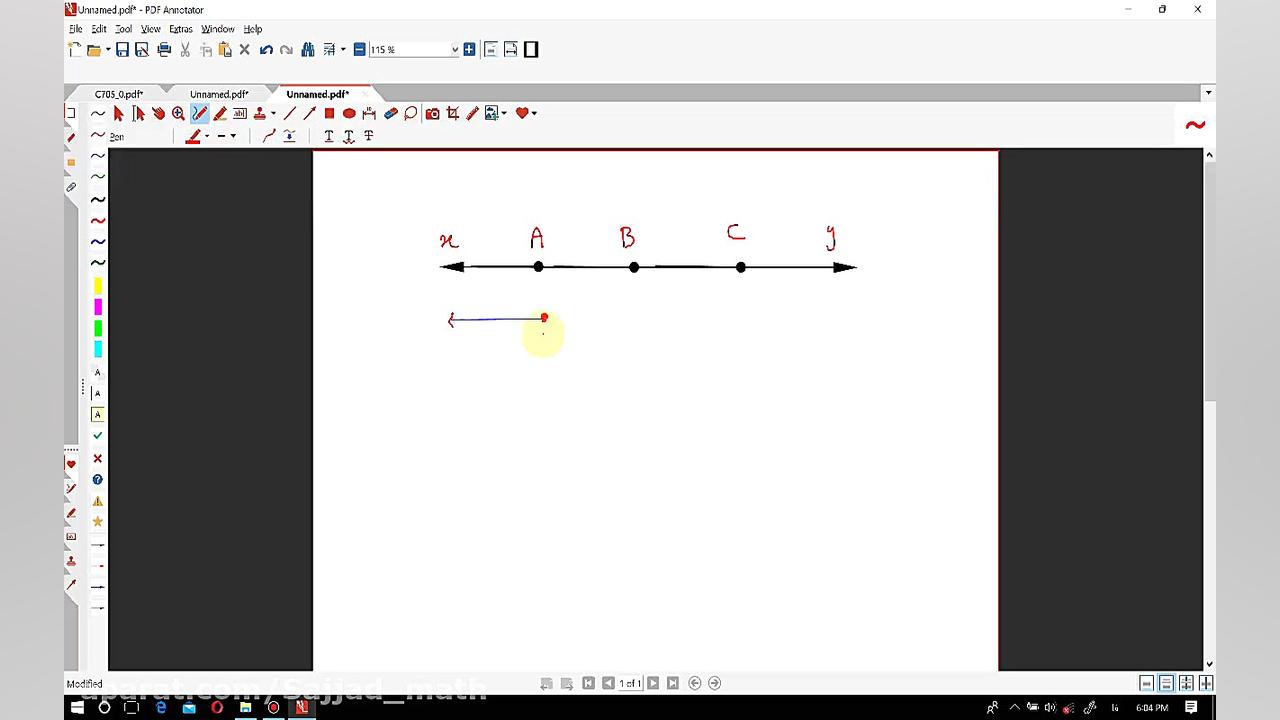Go to the next page
Screen dimensions: 1280x720
pos(653,683)
